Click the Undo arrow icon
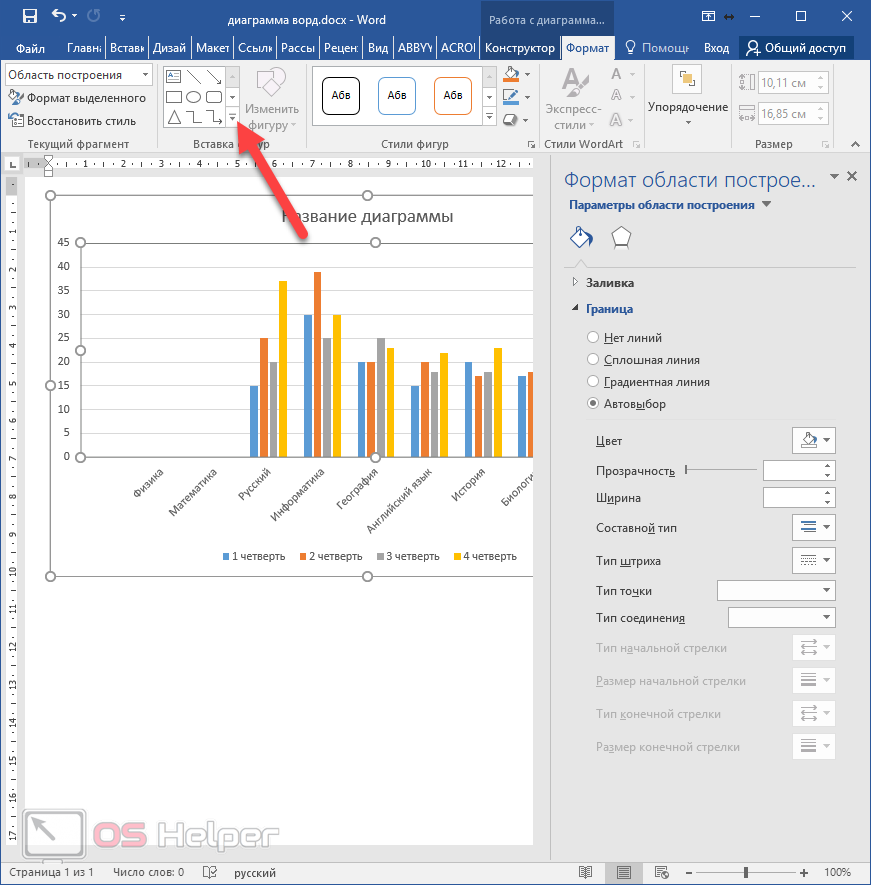Image resolution: width=871 pixels, height=885 pixels. point(59,16)
